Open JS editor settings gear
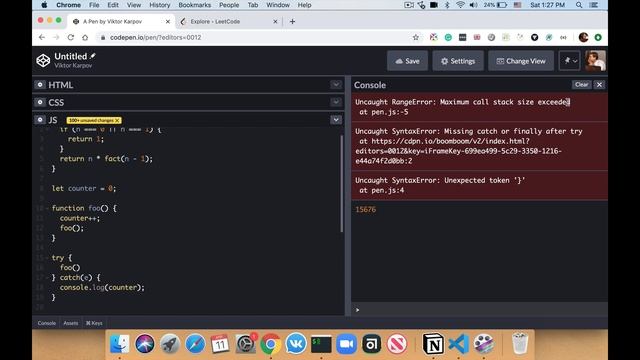Screen dimensions: 640x360 40,120
